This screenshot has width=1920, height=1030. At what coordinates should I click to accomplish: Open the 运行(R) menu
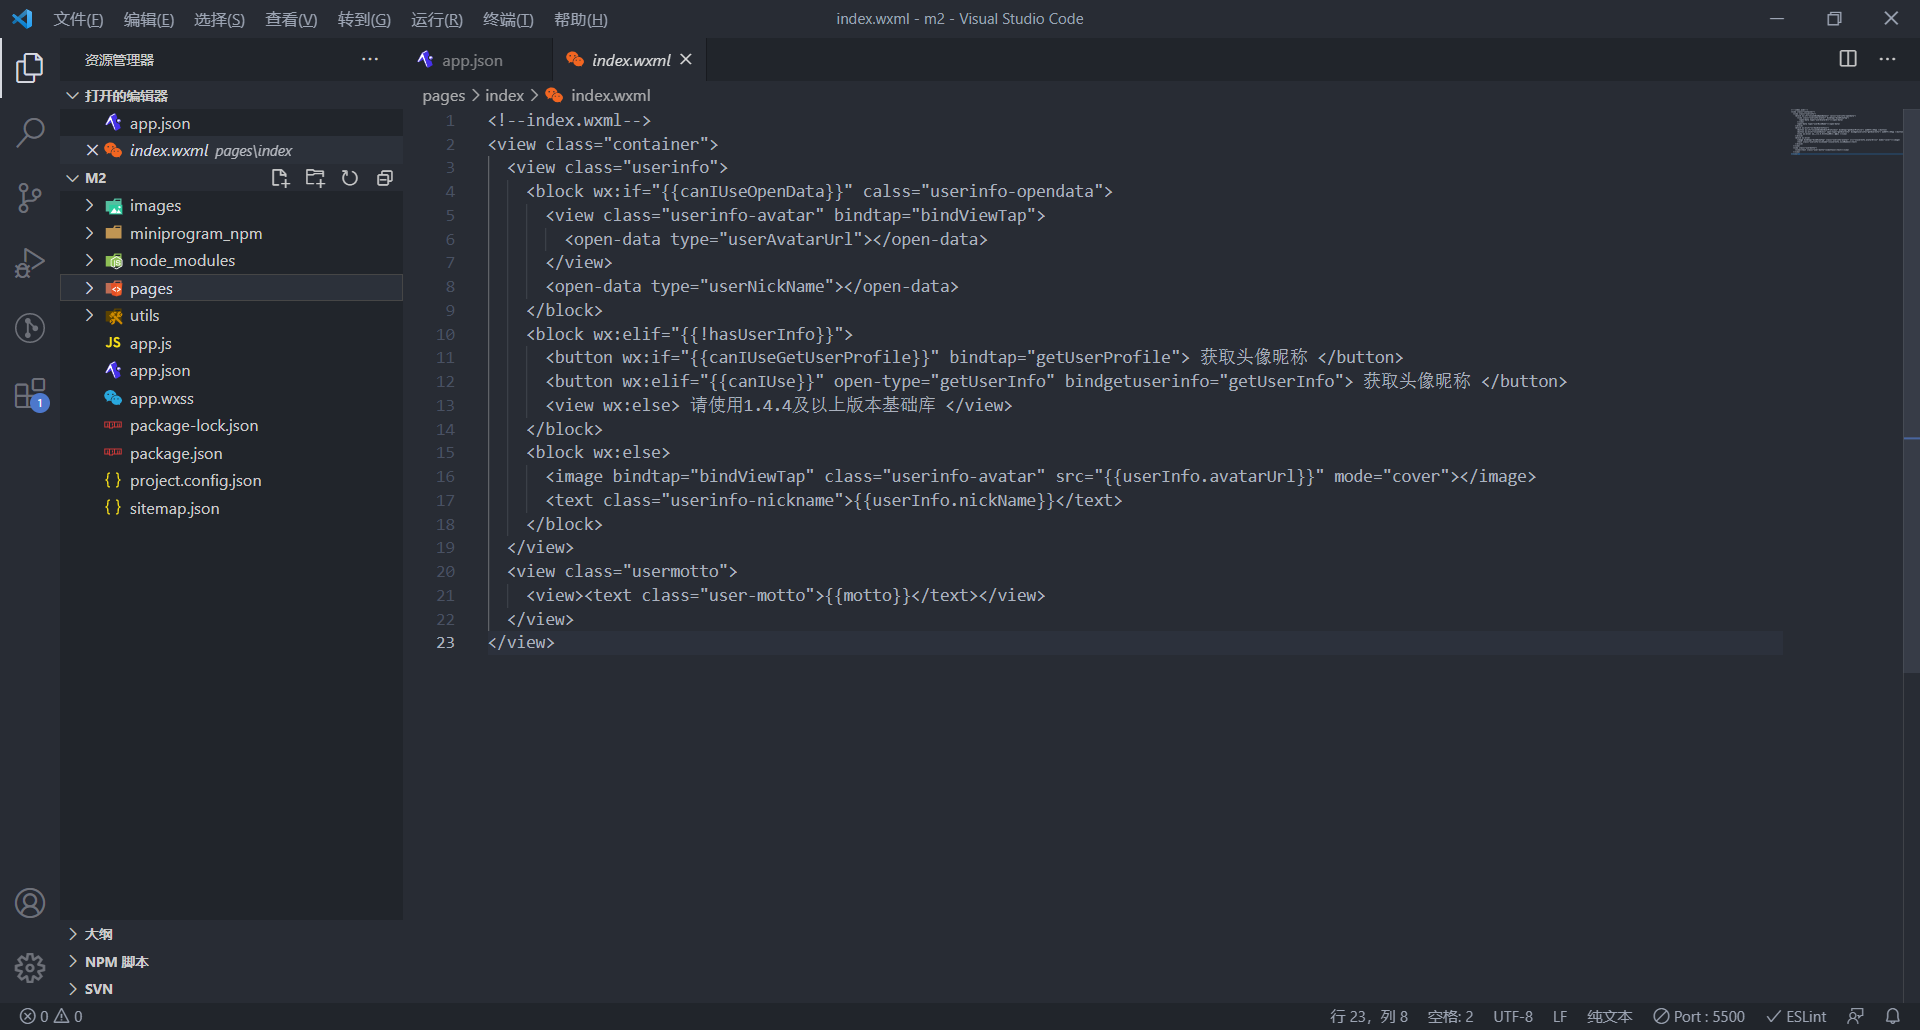tap(437, 19)
